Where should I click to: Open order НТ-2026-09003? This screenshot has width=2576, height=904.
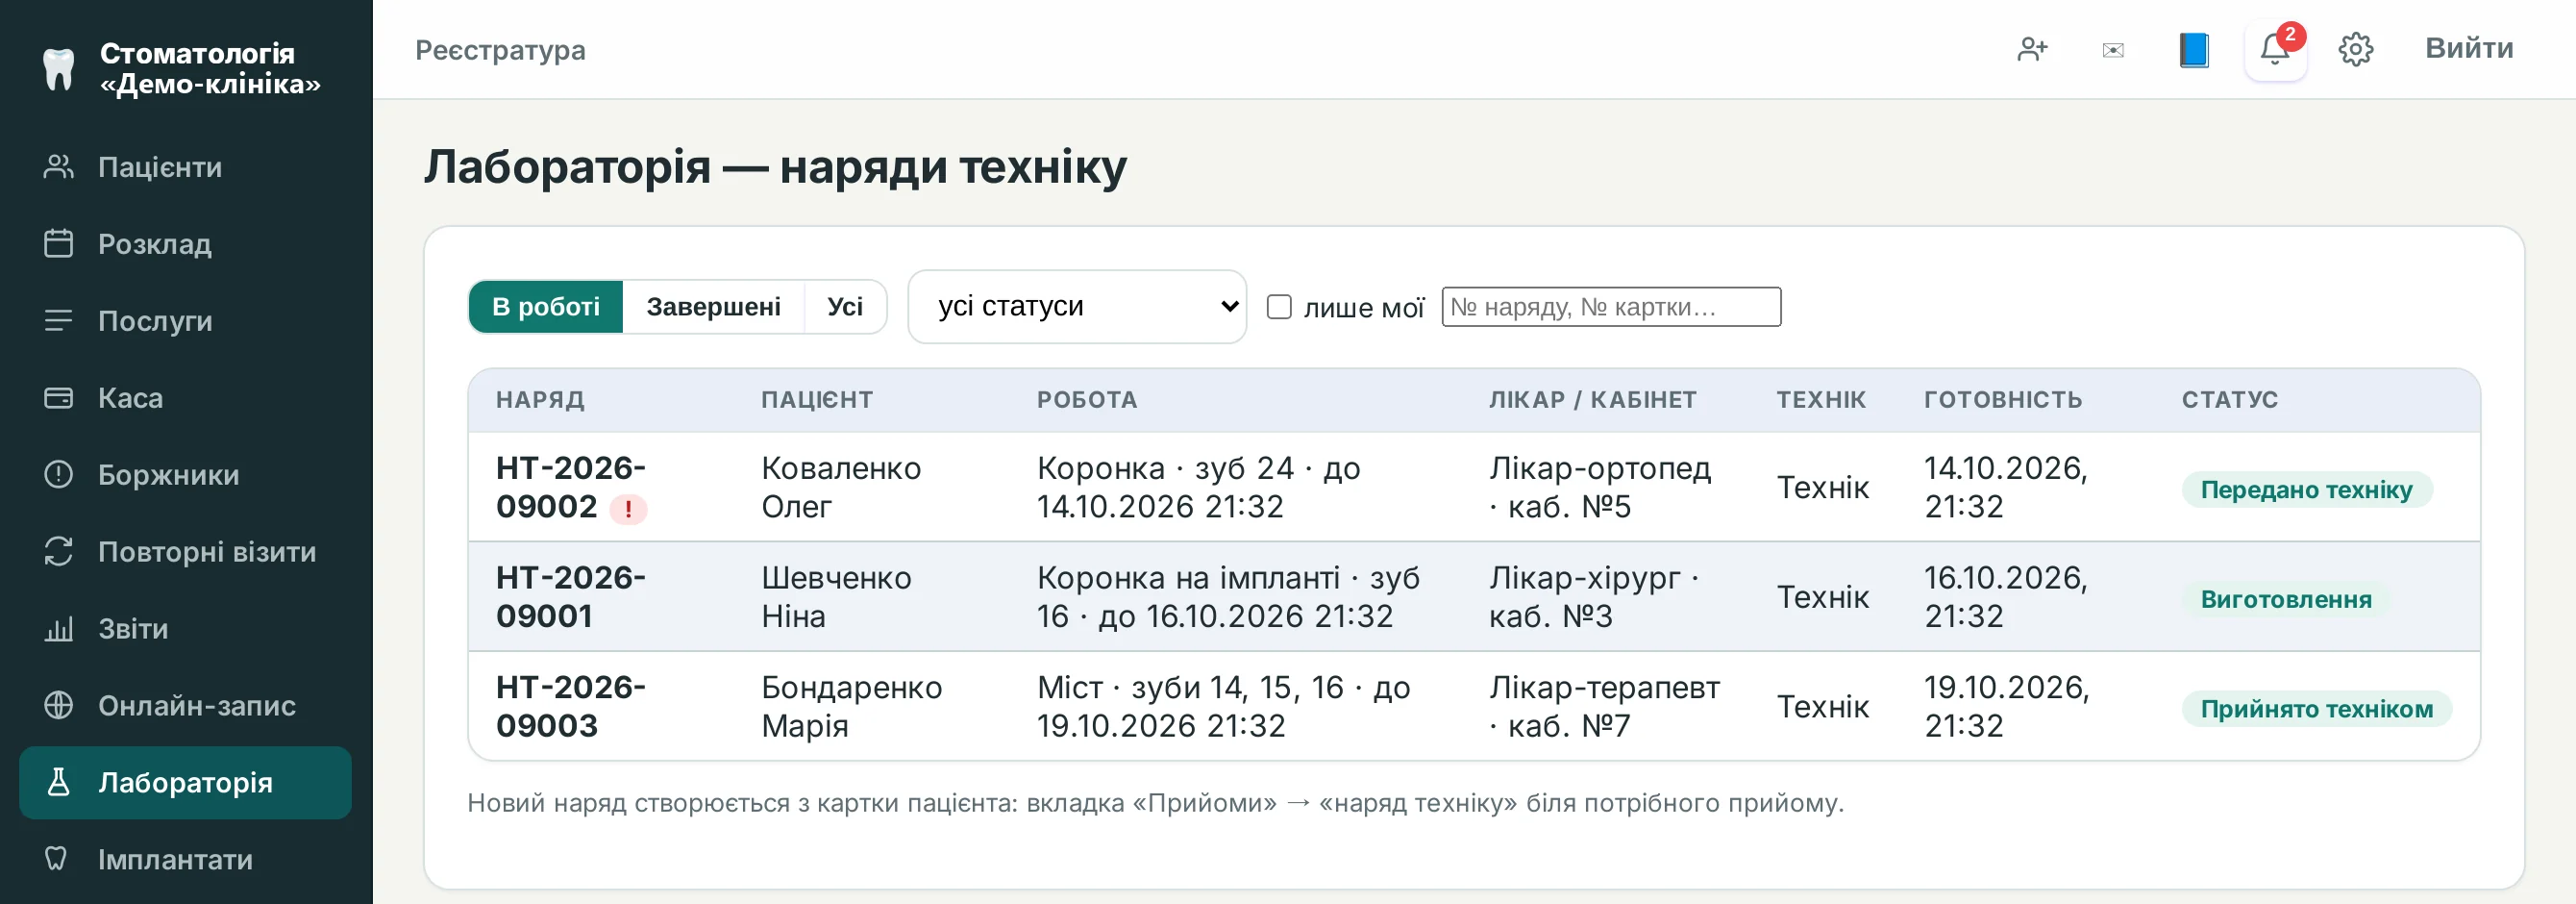pyautogui.click(x=570, y=706)
